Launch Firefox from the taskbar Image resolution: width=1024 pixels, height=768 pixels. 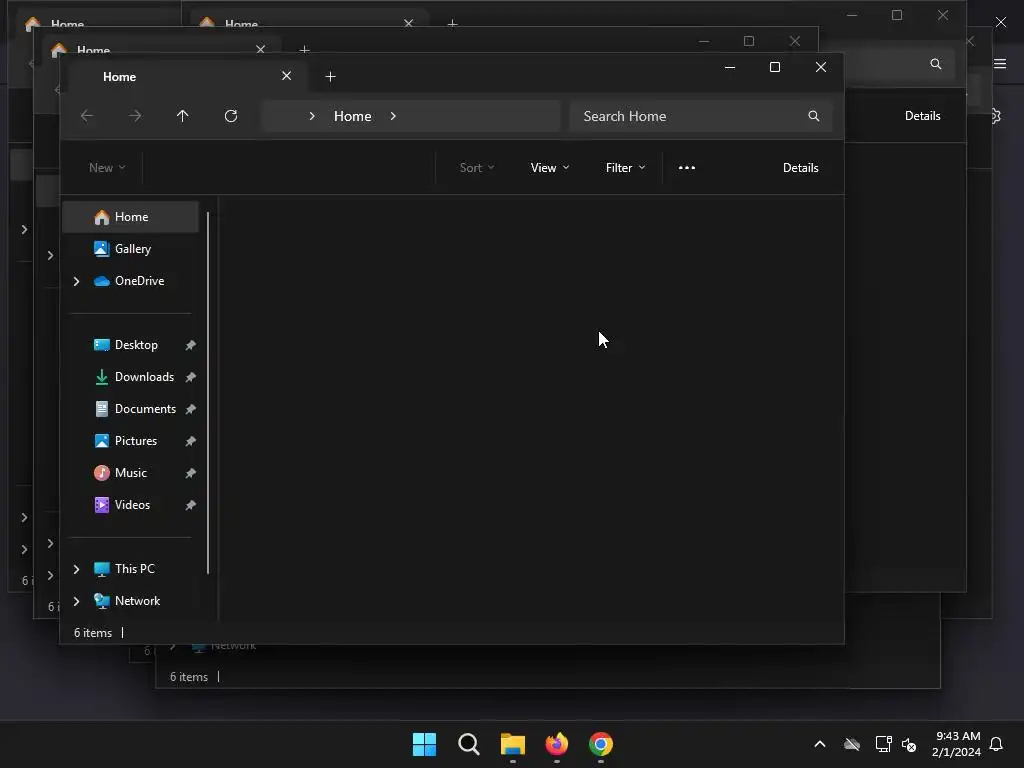pyautogui.click(x=556, y=744)
